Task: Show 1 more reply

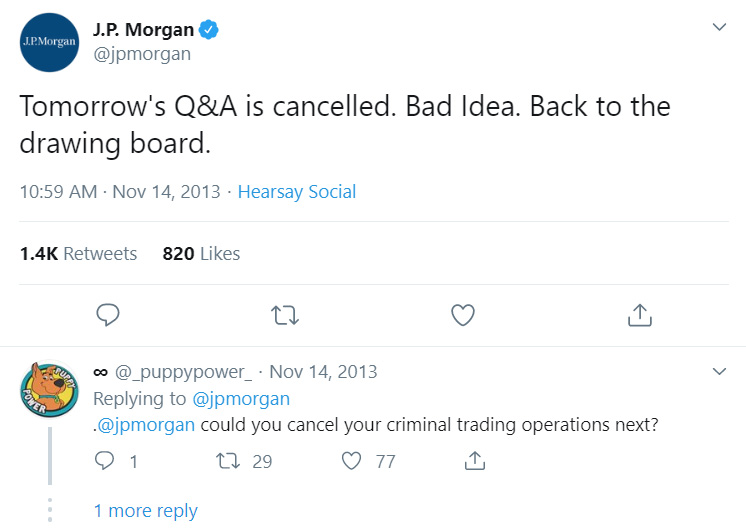Action: click(145, 511)
